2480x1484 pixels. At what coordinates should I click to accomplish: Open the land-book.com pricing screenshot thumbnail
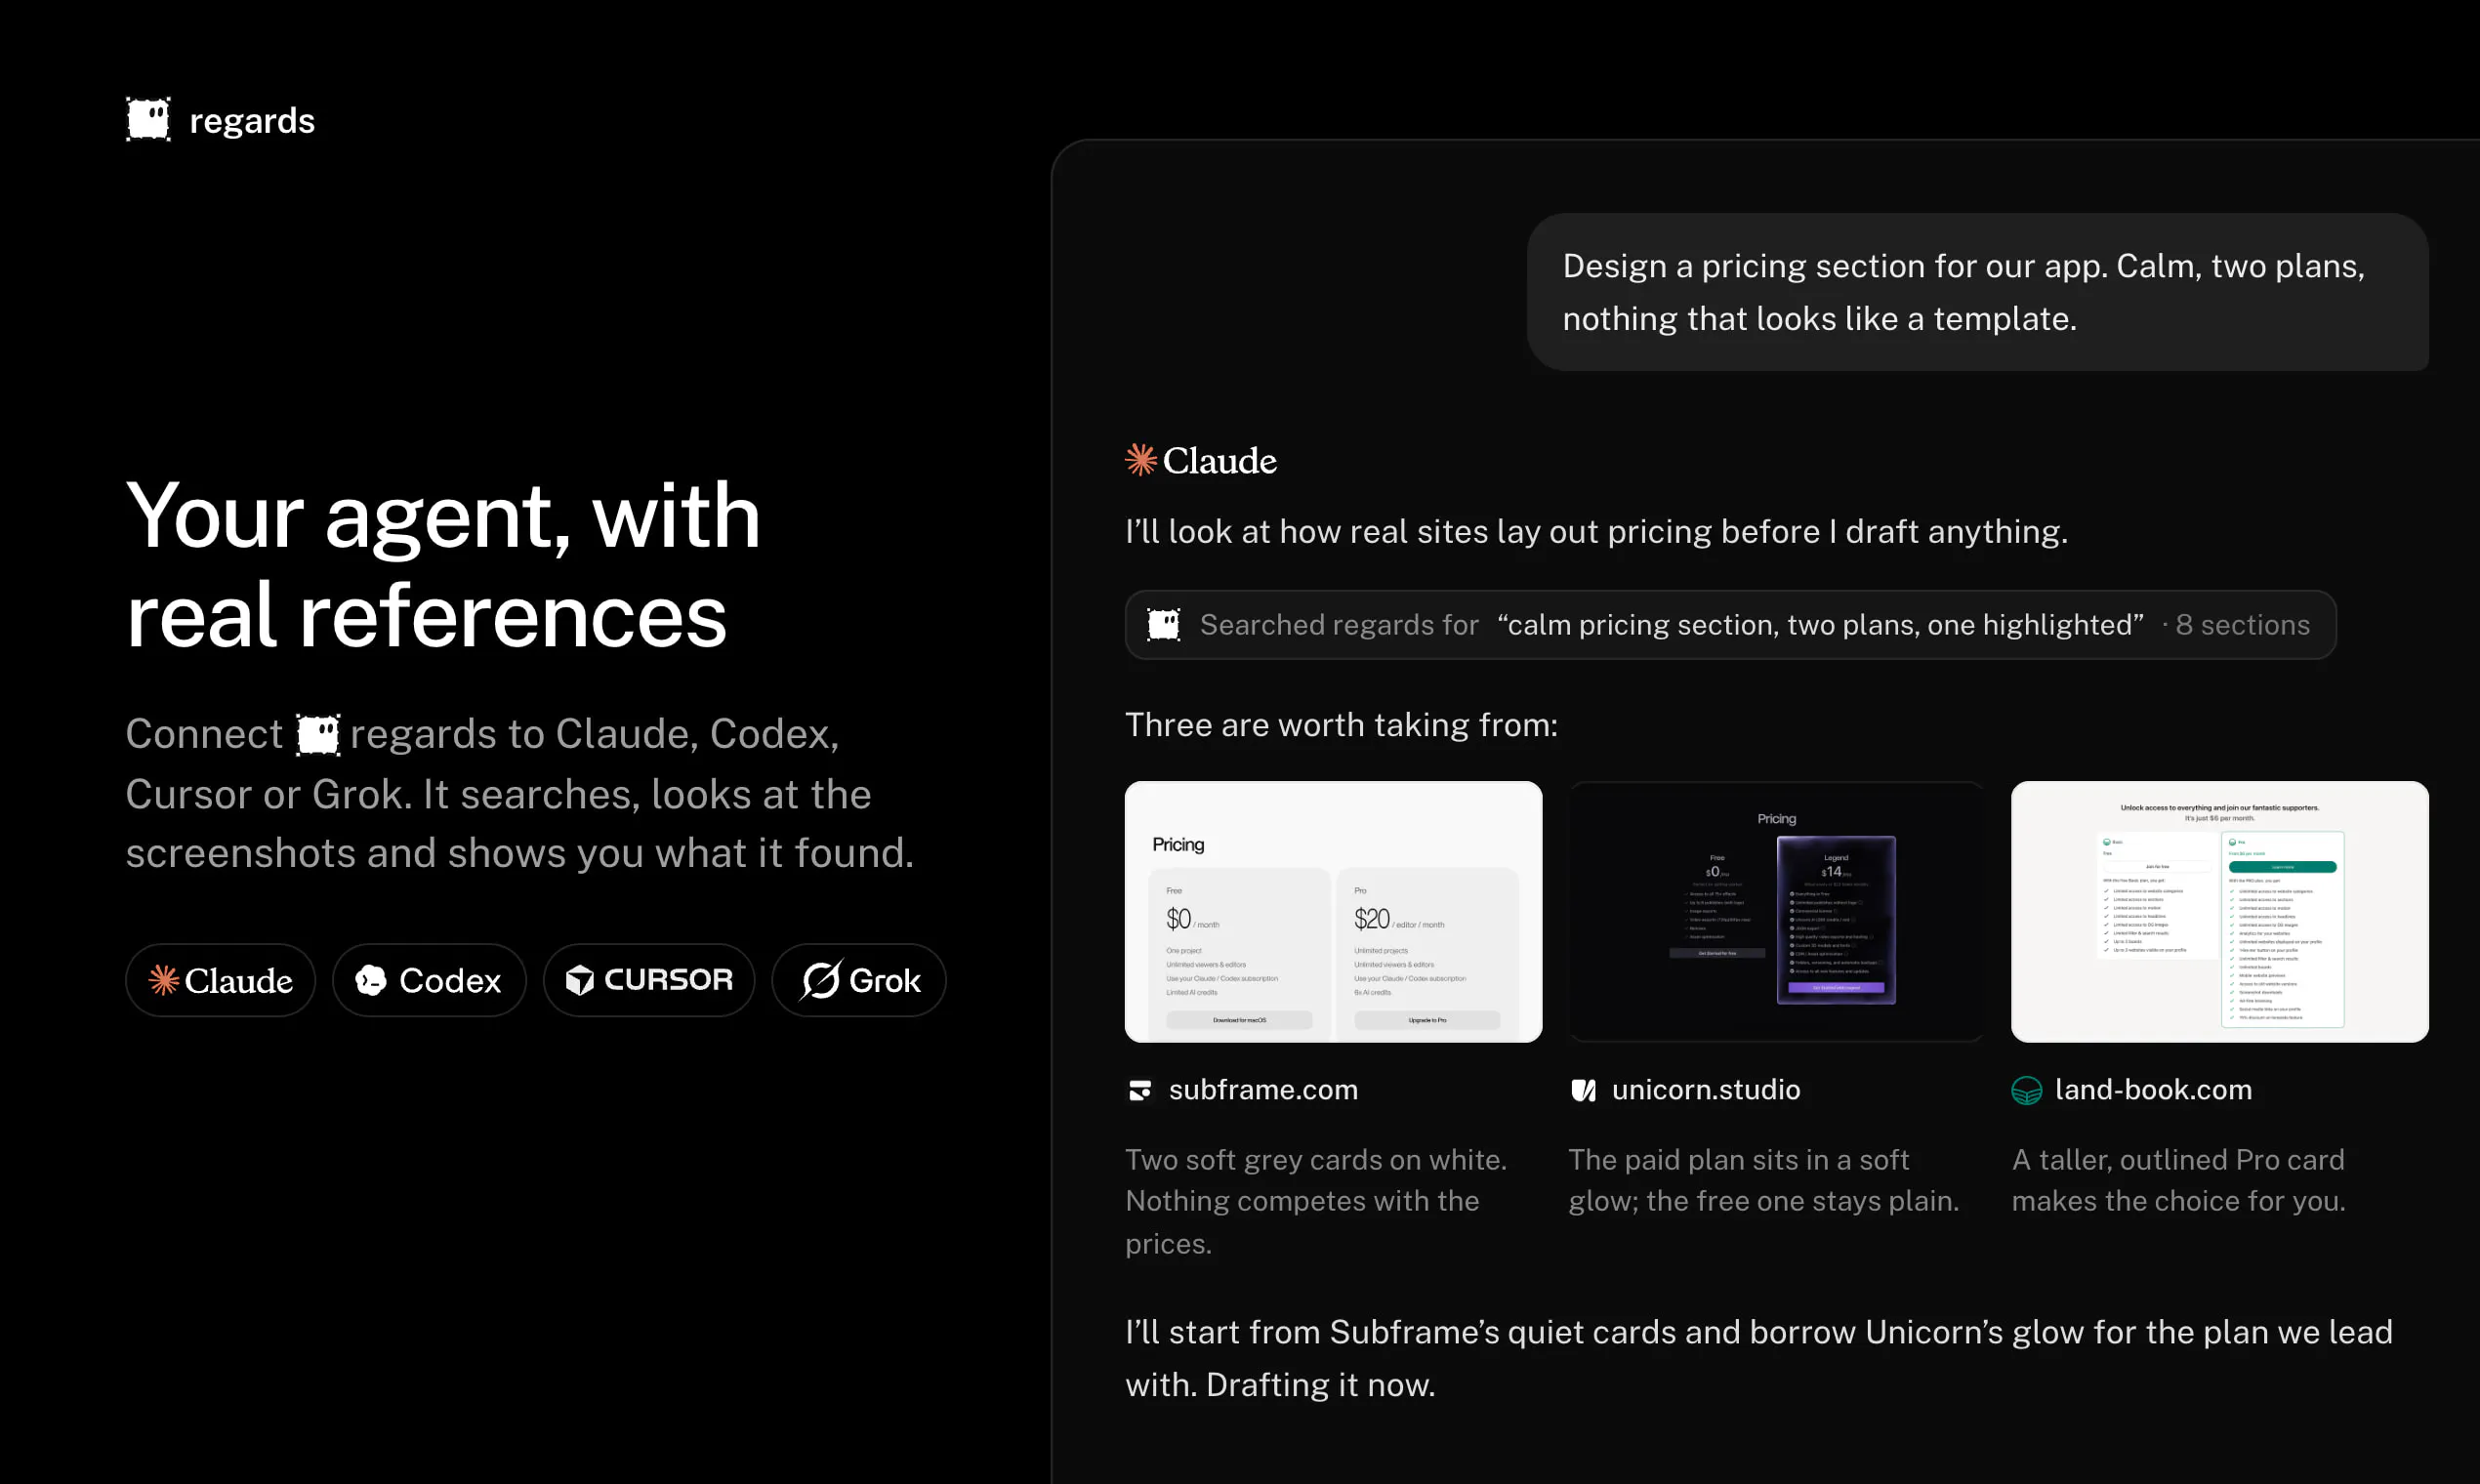click(x=2220, y=912)
